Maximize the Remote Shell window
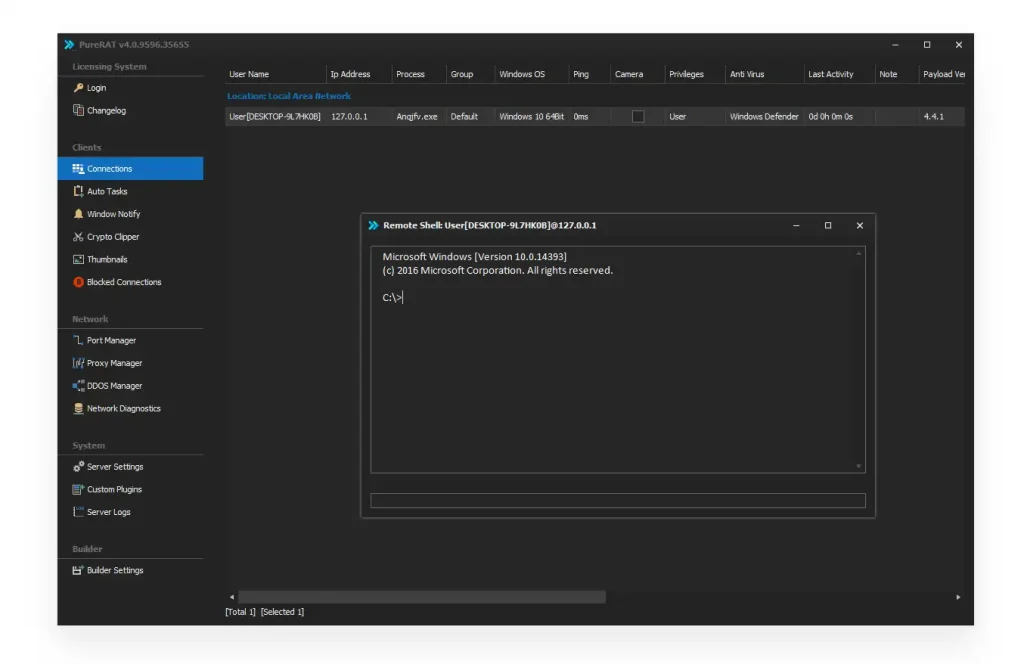Screen dimensions: 1024x664 point(827,226)
